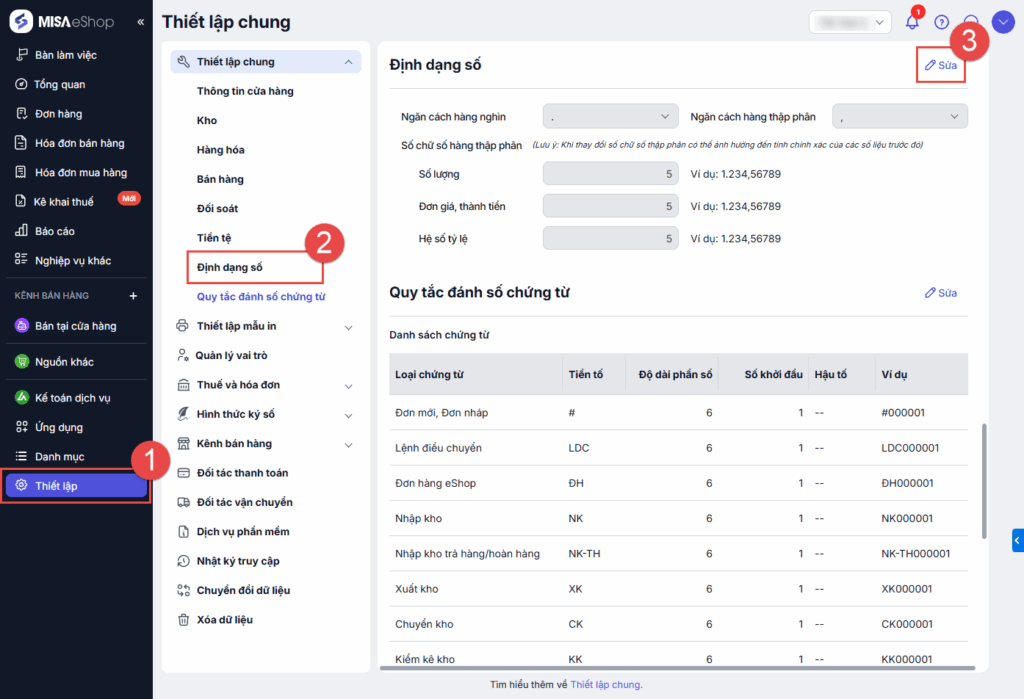Click the blue side panel arrow on right edge
Viewport: 1024px width, 699px height.
tap(1017, 540)
